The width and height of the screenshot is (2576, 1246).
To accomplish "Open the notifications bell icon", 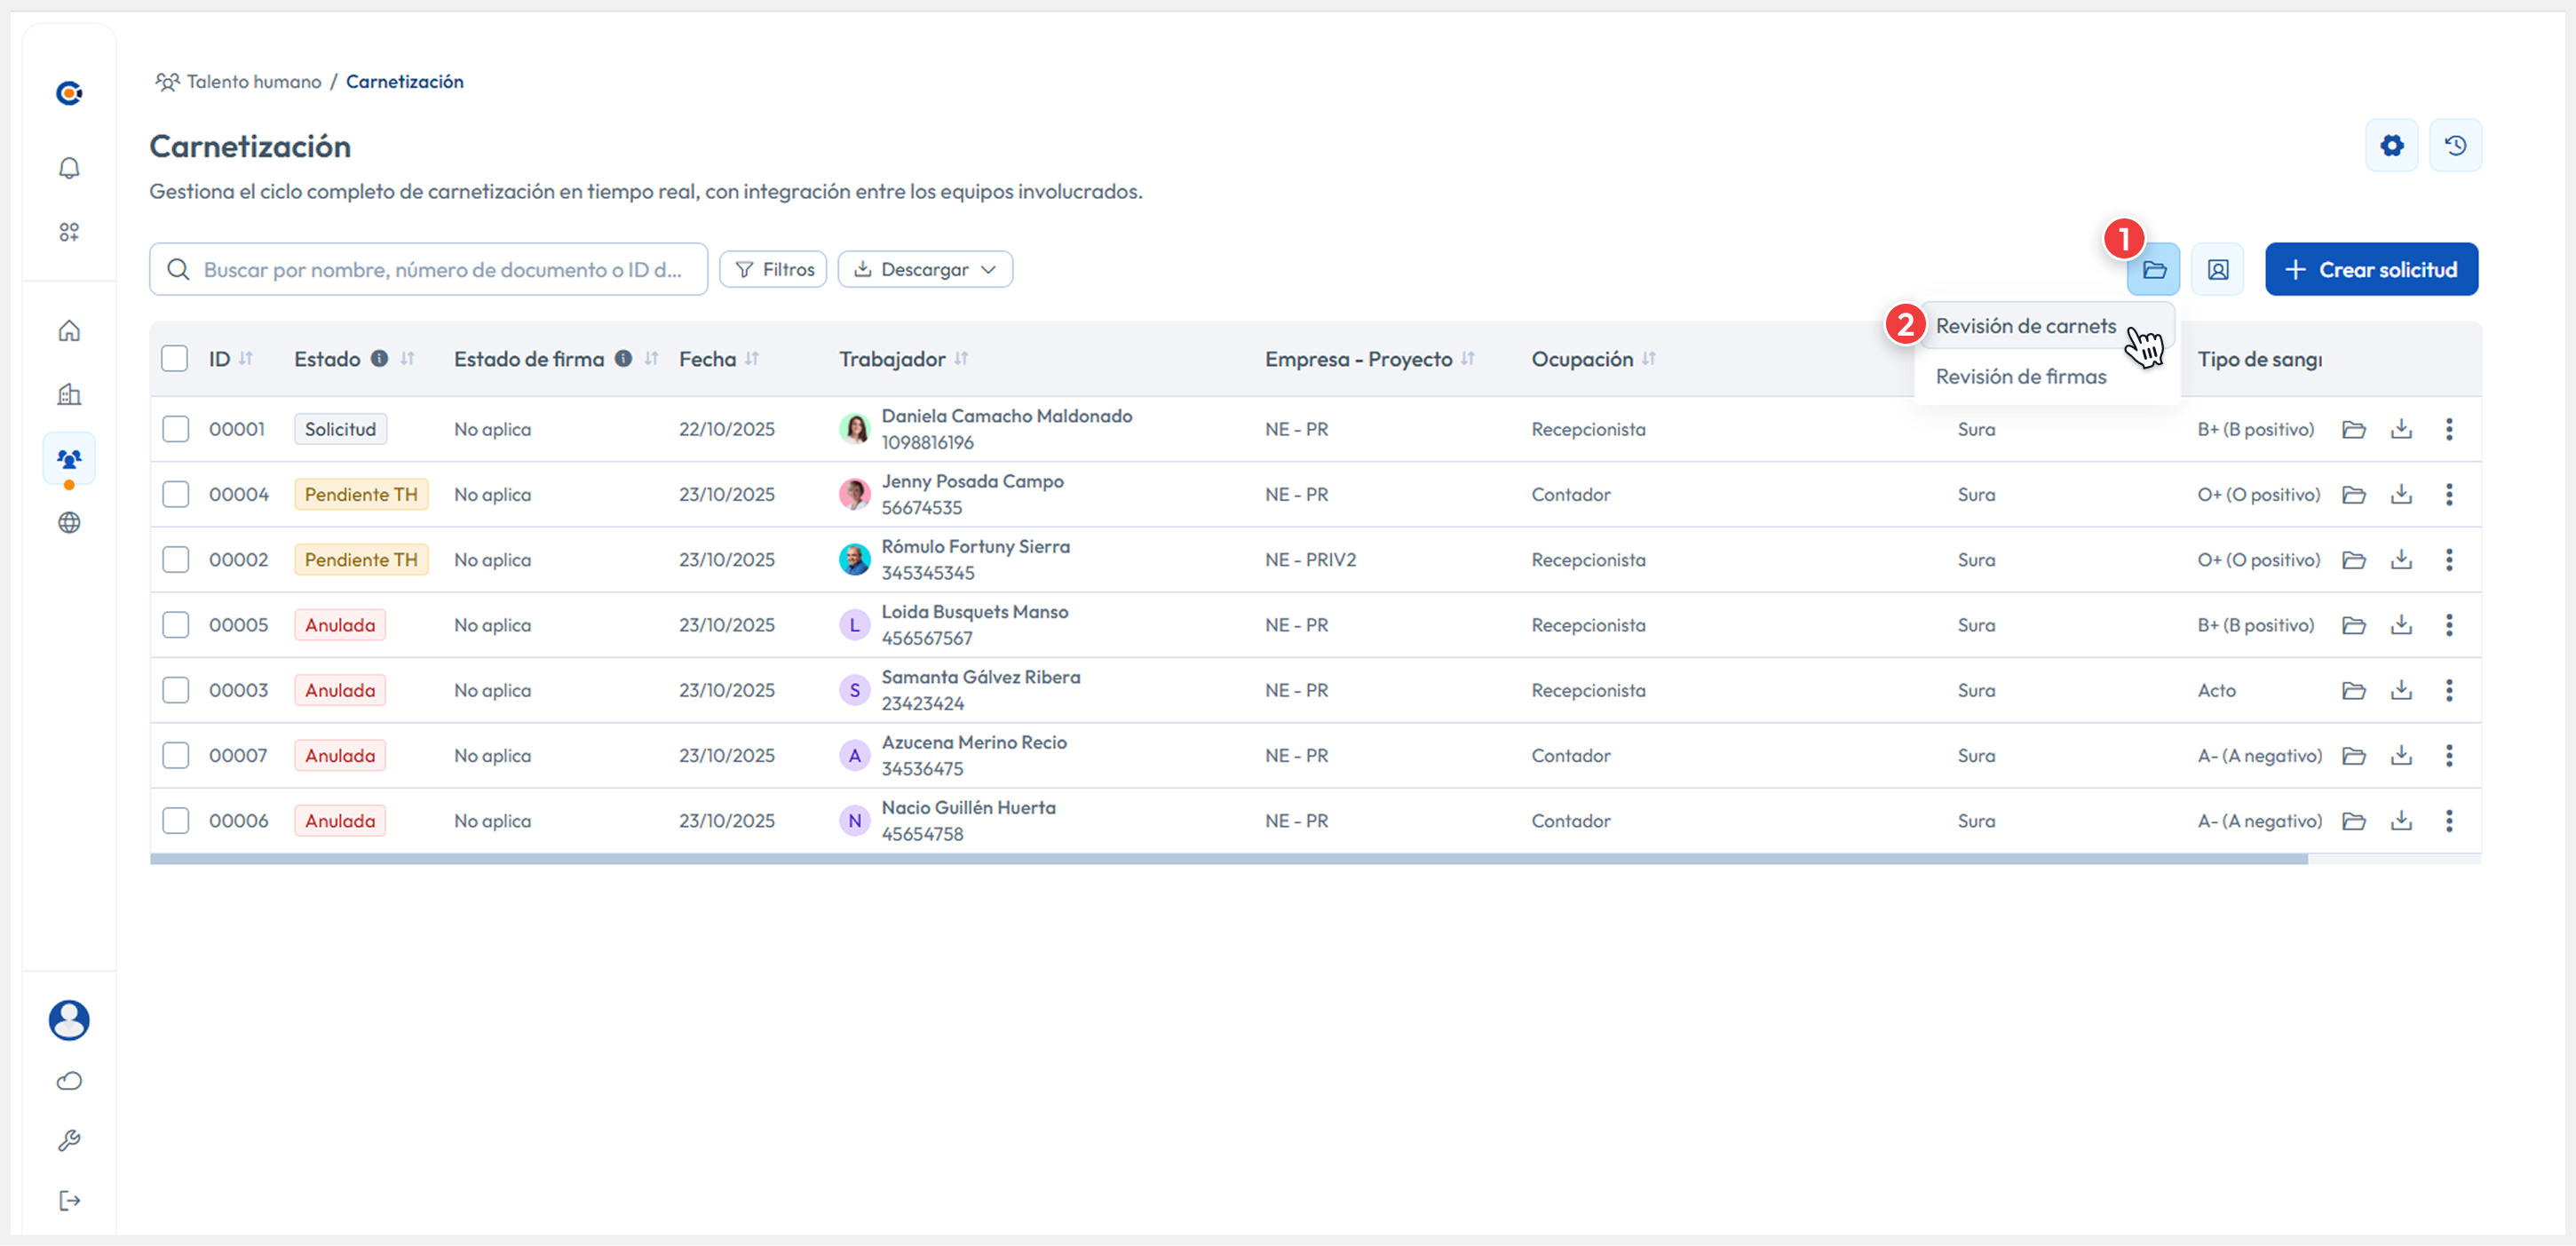I will tap(69, 168).
